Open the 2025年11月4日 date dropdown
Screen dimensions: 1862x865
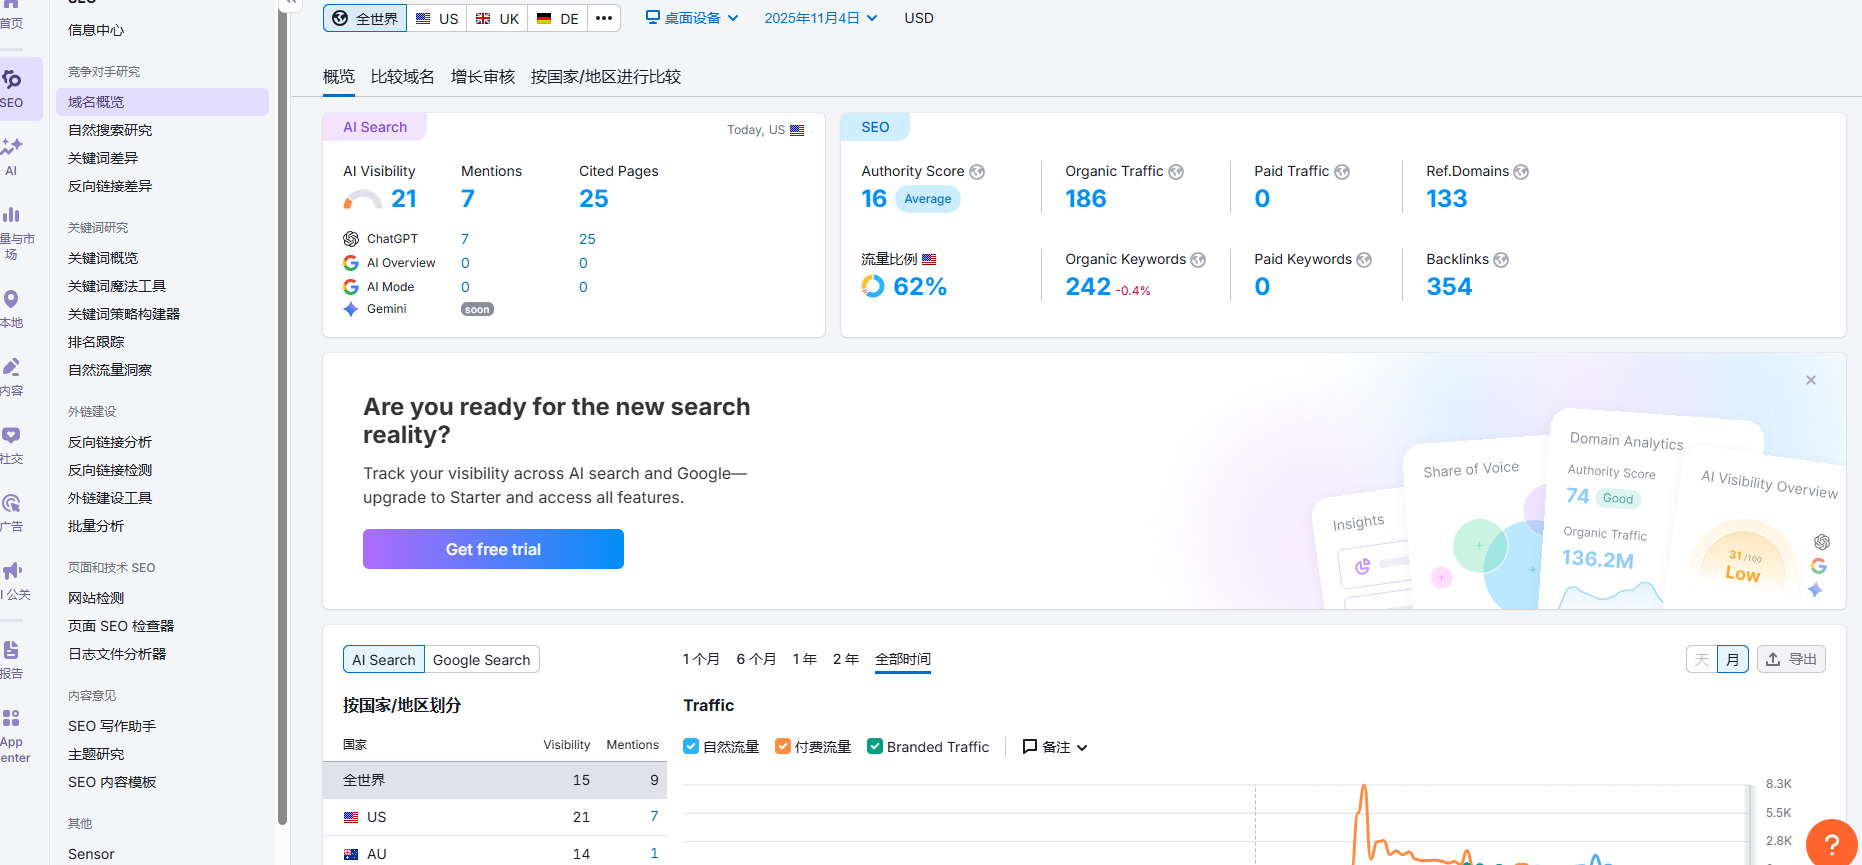pos(821,18)
